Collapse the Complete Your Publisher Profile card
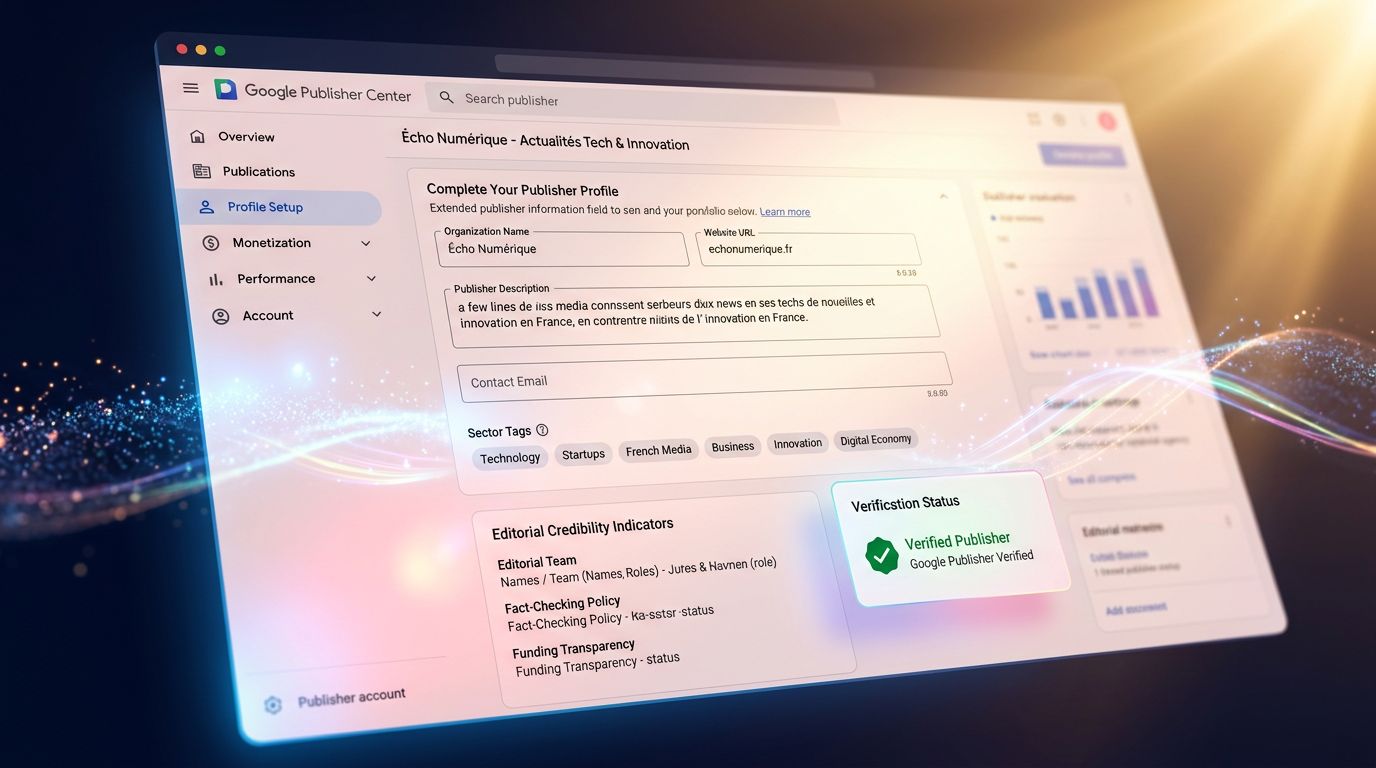Screen dimensions: 1376x768 (x=943, y=197)
